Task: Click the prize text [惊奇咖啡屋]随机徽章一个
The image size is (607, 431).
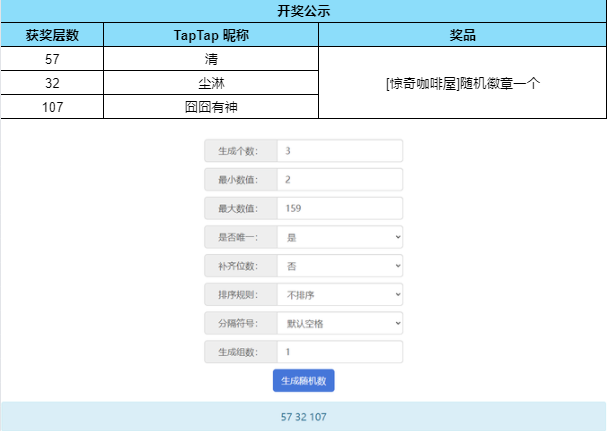Action: click(x=462, y=83)
